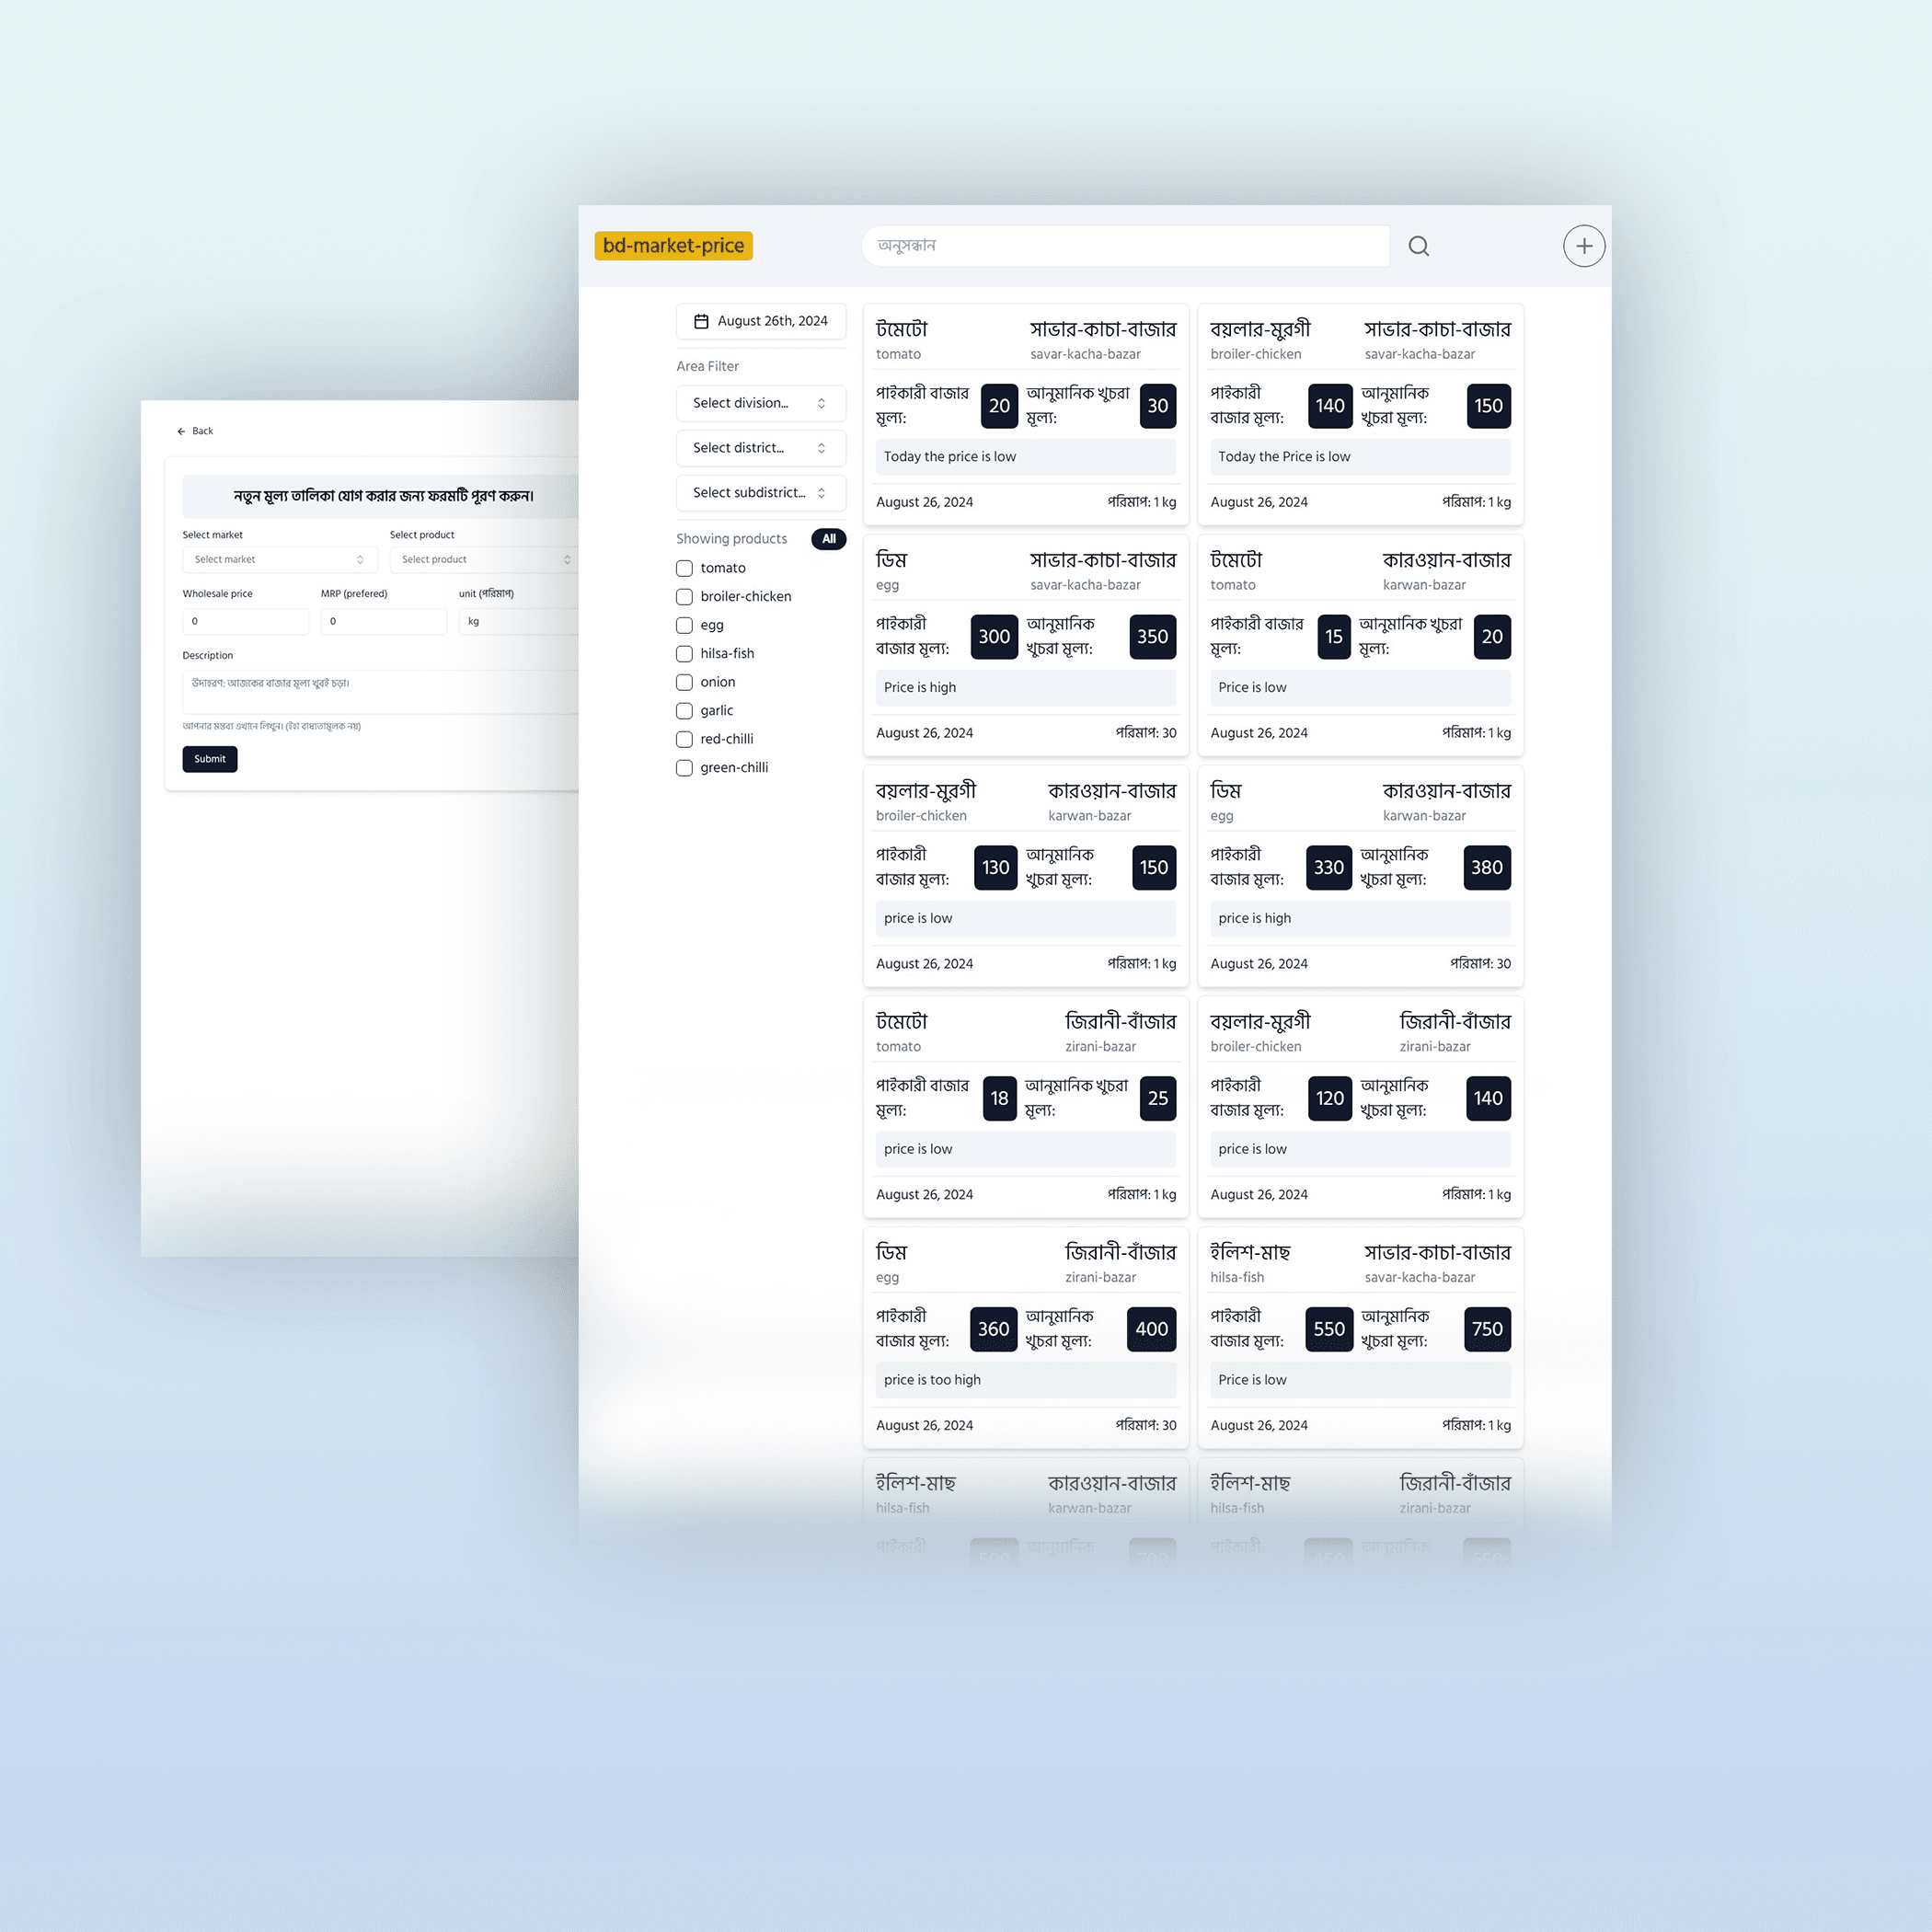Click the bd-market-price logo icon
This screenshot has height=1932, width=1932.
(x=674, y=244)
